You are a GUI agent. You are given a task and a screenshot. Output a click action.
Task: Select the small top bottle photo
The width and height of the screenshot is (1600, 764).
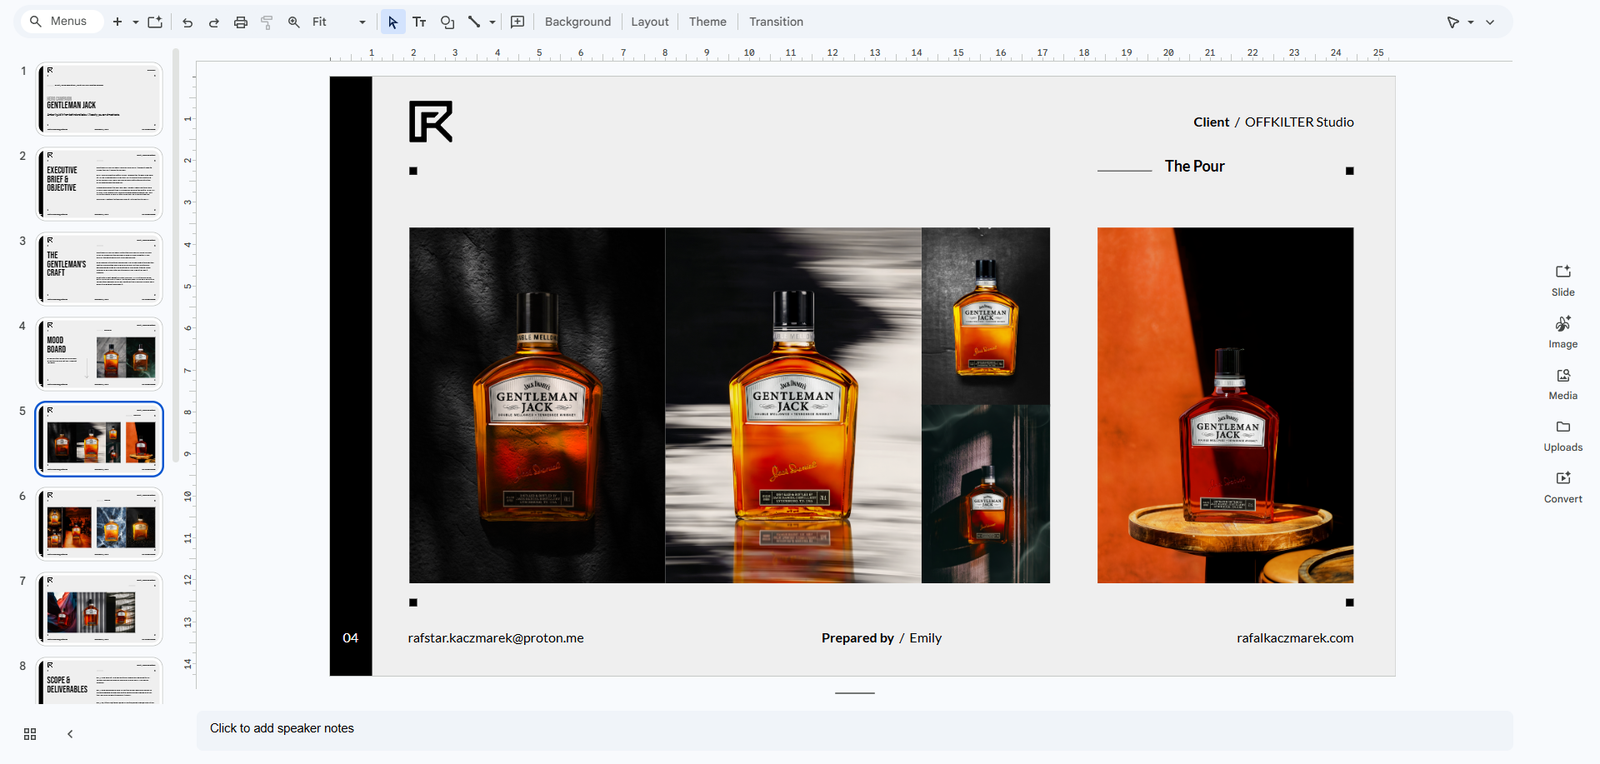[986, 316]
